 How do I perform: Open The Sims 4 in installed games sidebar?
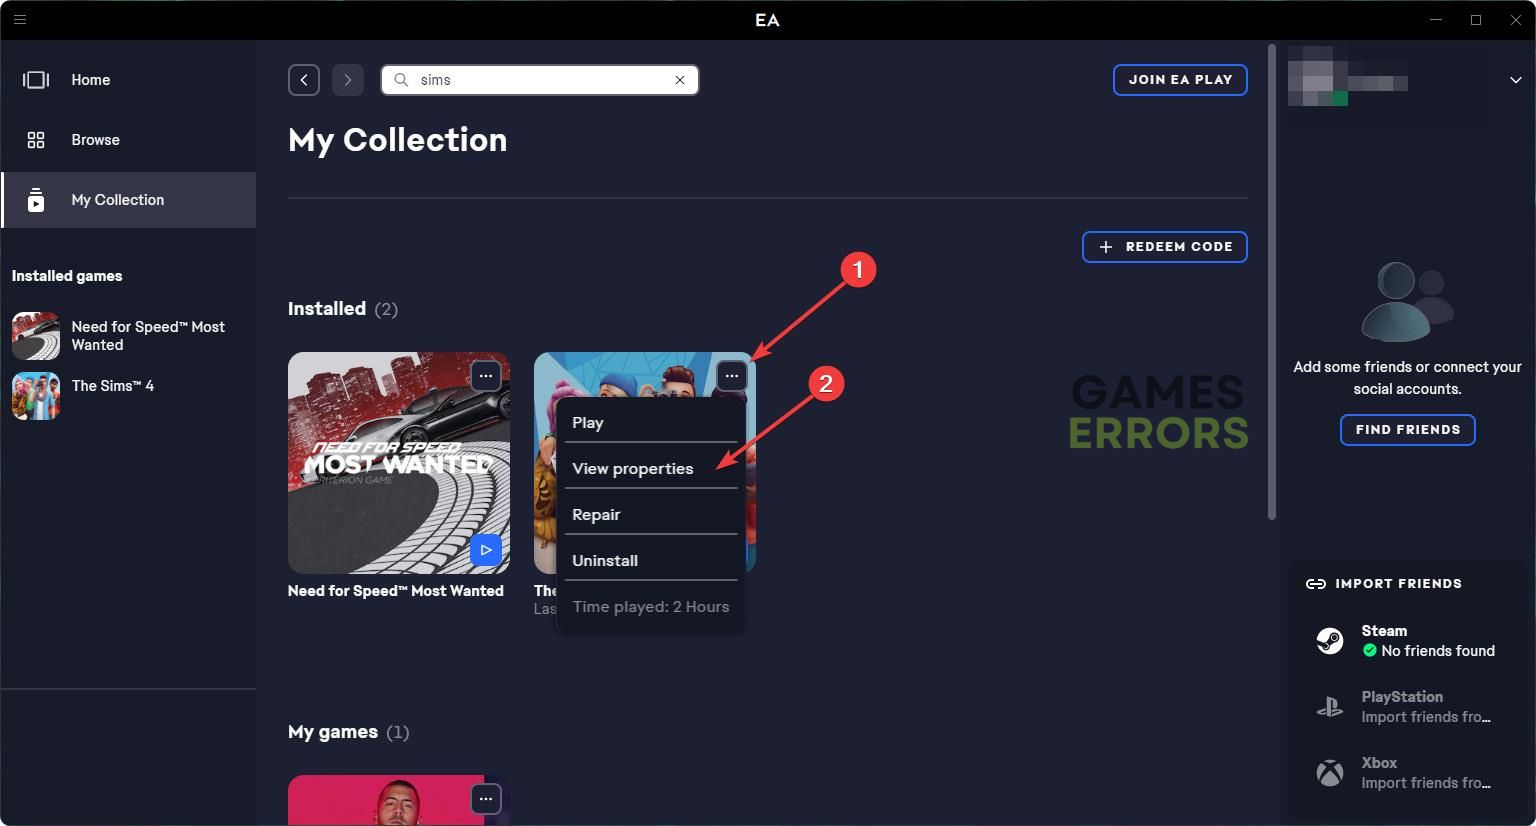pos(112,386)
